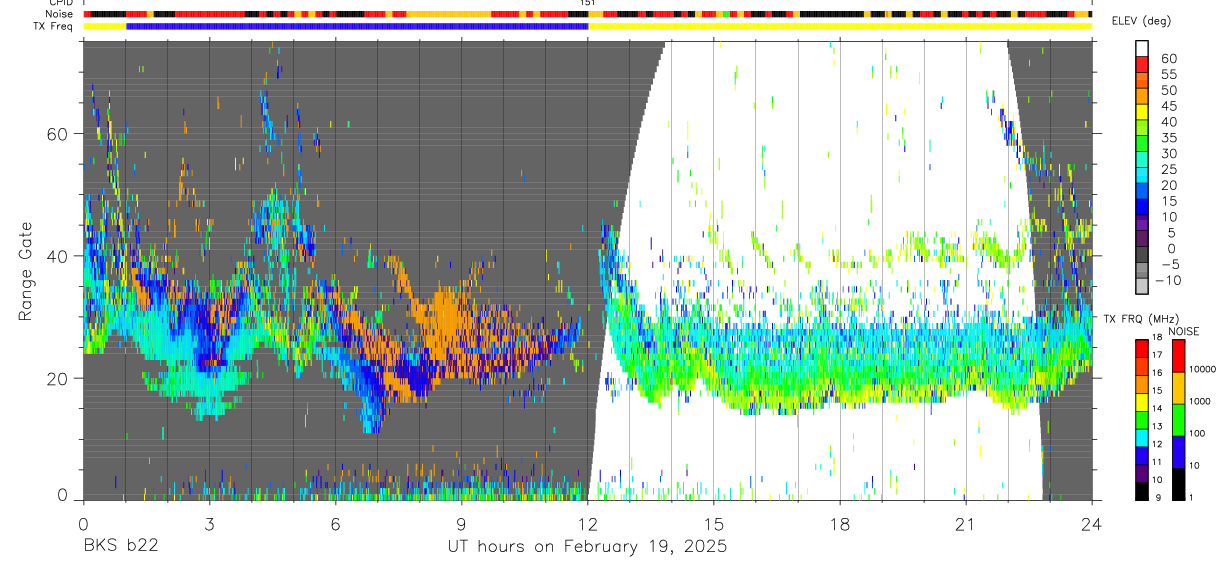Click the 'Range Gate' y-axis title

pyautogui.click(x=25, y=272)
